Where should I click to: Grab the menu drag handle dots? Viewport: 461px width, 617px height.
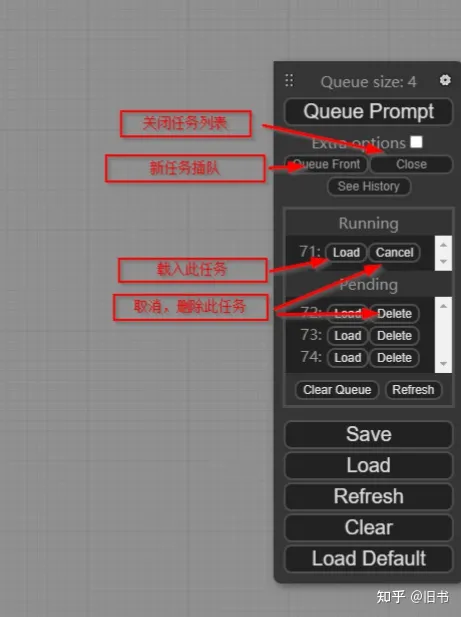(289, 80)
